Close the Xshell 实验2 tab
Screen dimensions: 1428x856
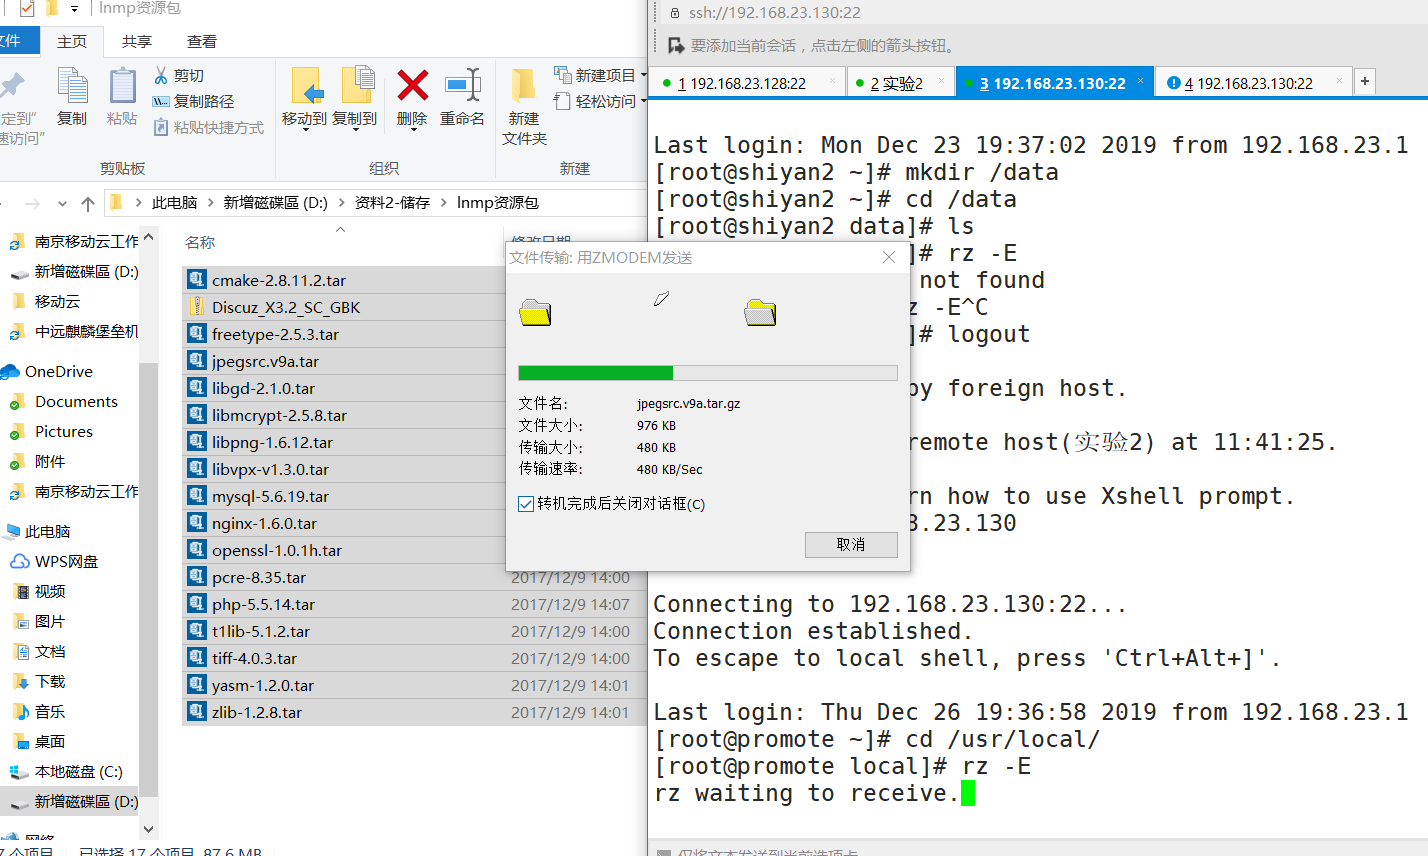coord(941,82)
